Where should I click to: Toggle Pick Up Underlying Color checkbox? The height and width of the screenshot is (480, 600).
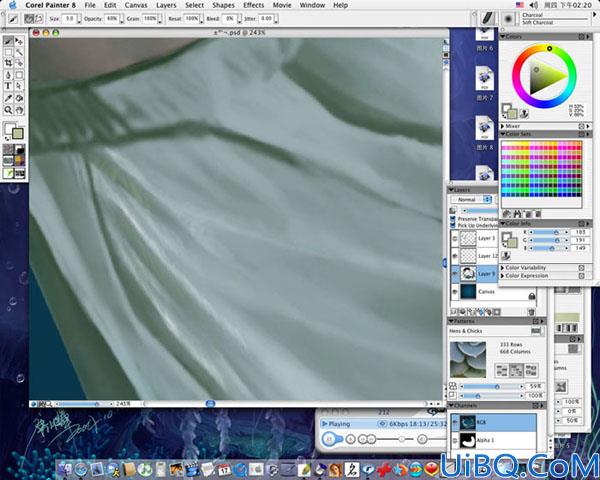tap(453, 225)
